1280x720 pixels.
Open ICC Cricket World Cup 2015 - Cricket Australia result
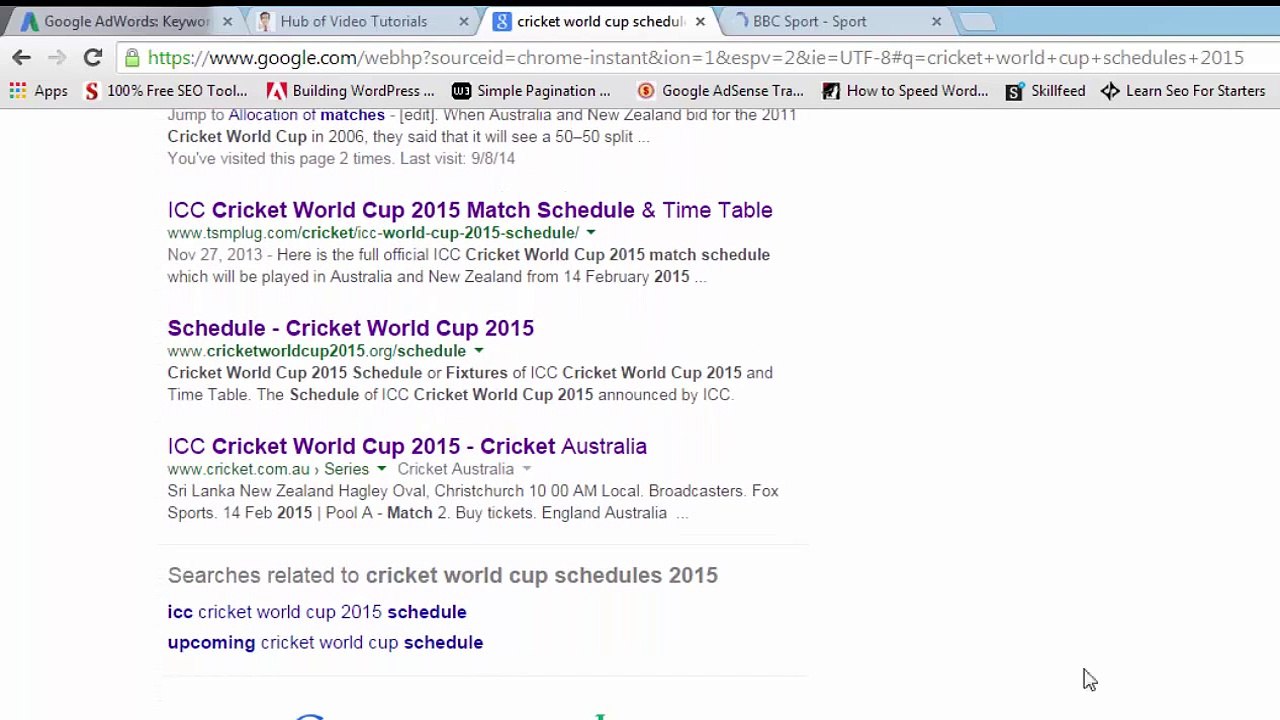click(x=407, y=446)
